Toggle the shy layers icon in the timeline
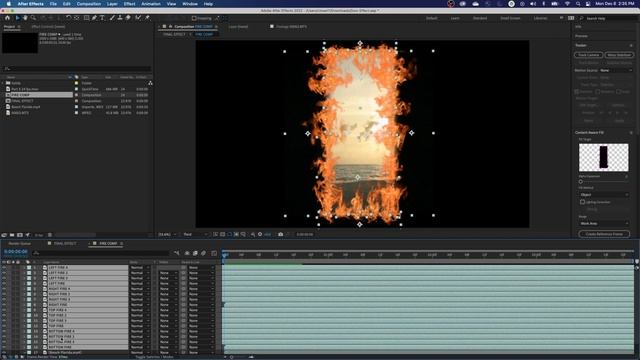This screenshot has height=360, width=640. (x=187, y=253)
